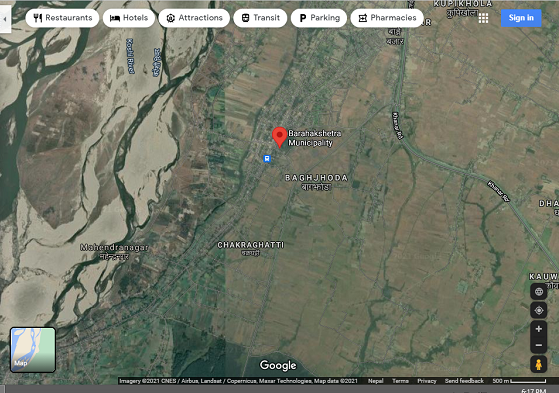Click the Koshi River label
Image resolution: width=559 pixels, height=393 pixels.
pos(130,56)
